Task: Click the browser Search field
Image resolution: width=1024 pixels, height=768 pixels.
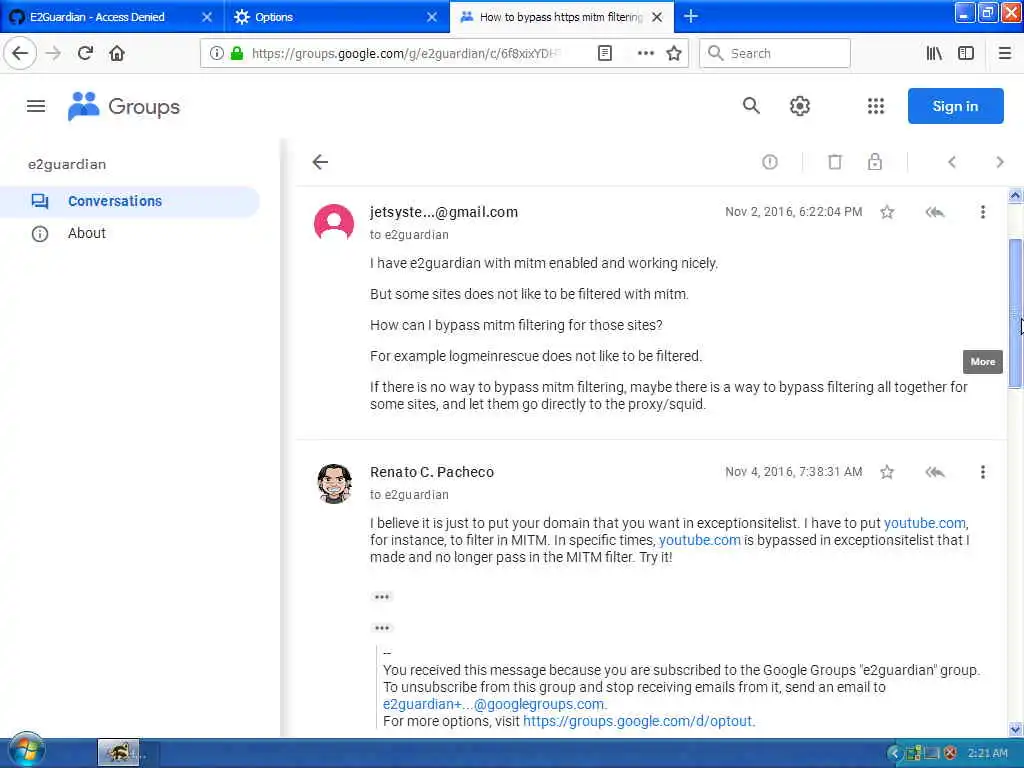Action: point(775,53)
